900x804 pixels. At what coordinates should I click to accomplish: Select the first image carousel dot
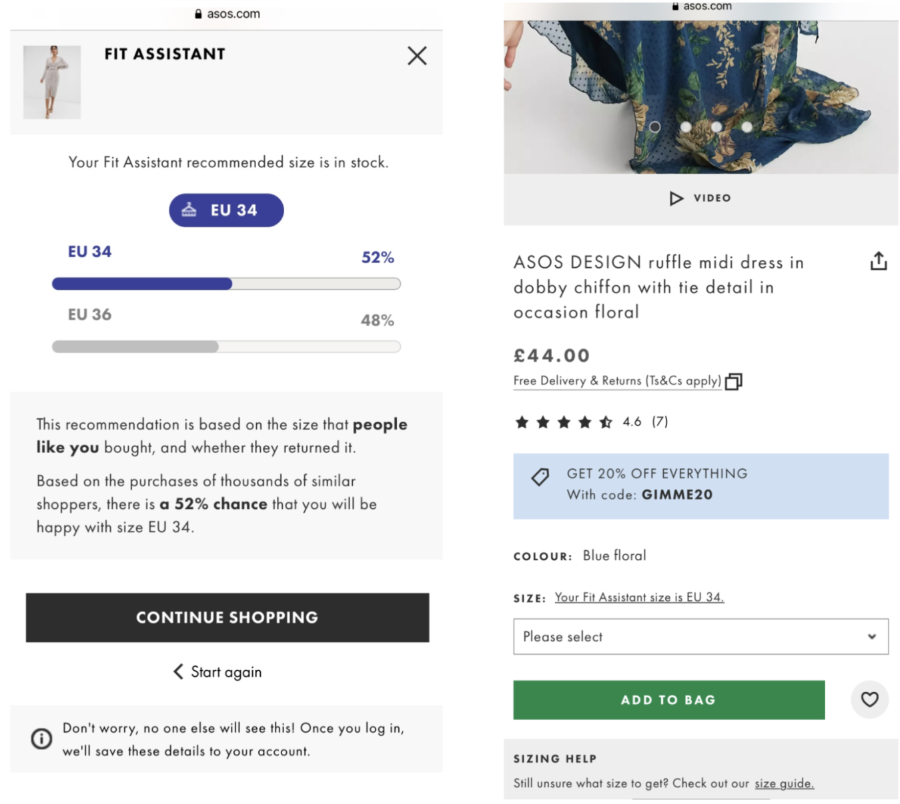click(654, 127)
